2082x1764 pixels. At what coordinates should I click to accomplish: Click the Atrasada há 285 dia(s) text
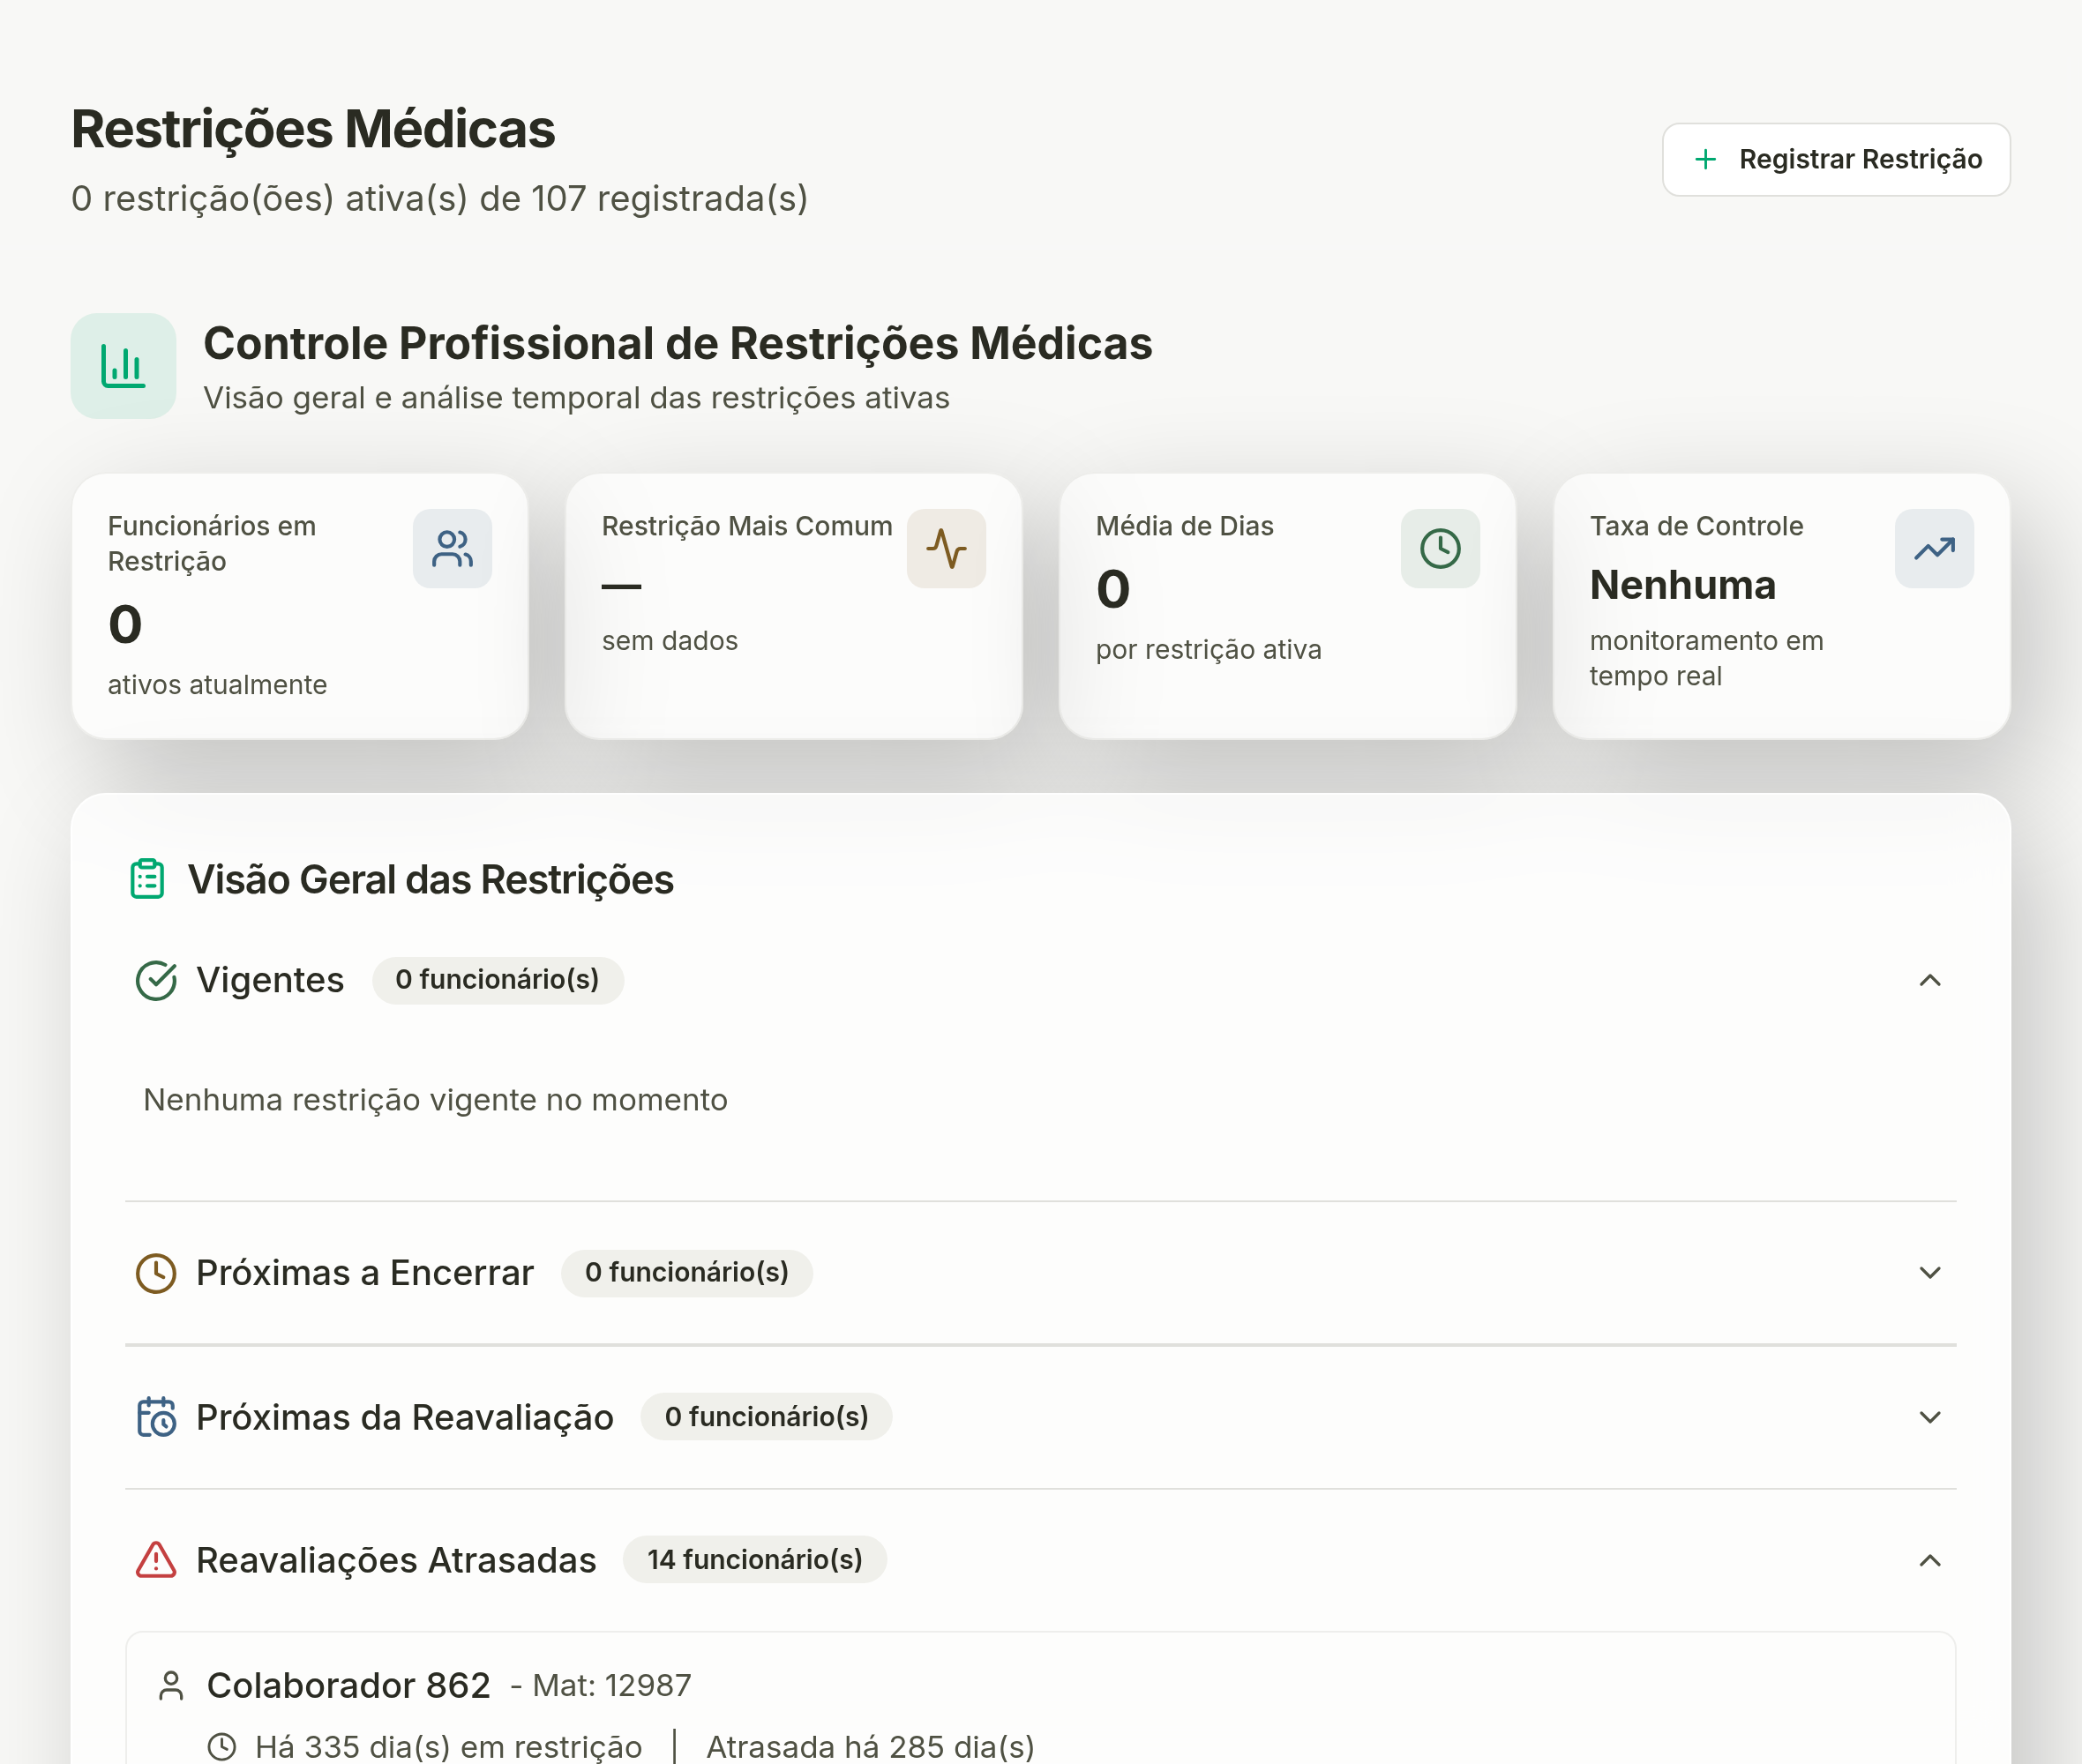[870, 1747]
